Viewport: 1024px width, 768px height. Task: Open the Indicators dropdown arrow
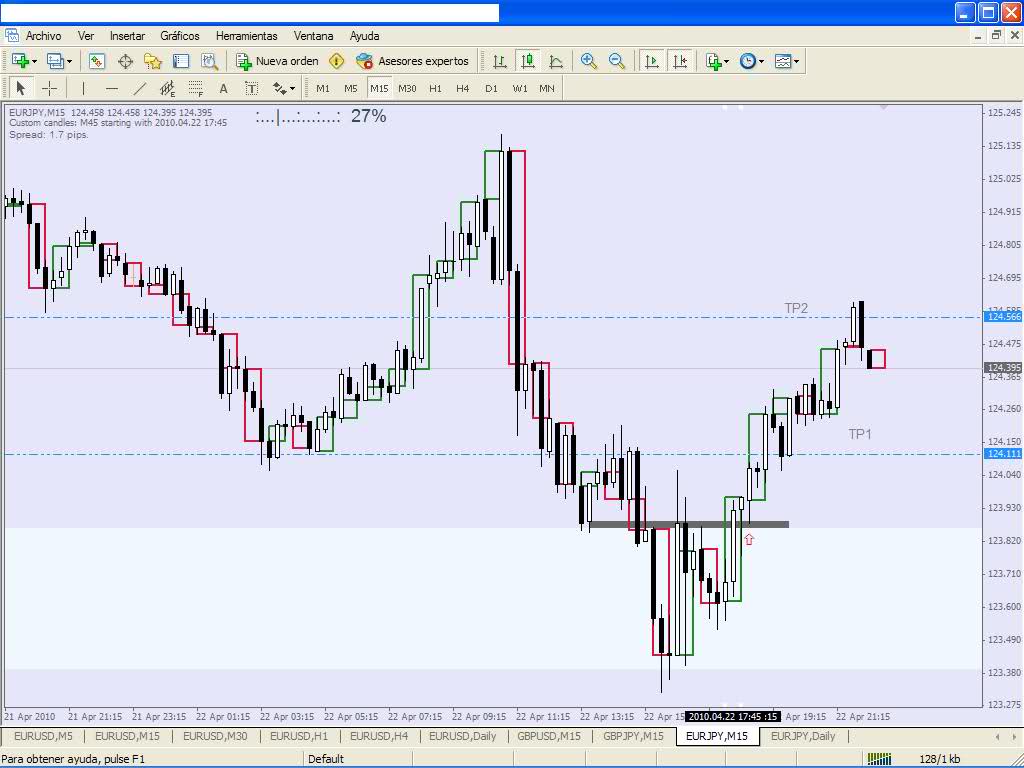pos(727,61)
